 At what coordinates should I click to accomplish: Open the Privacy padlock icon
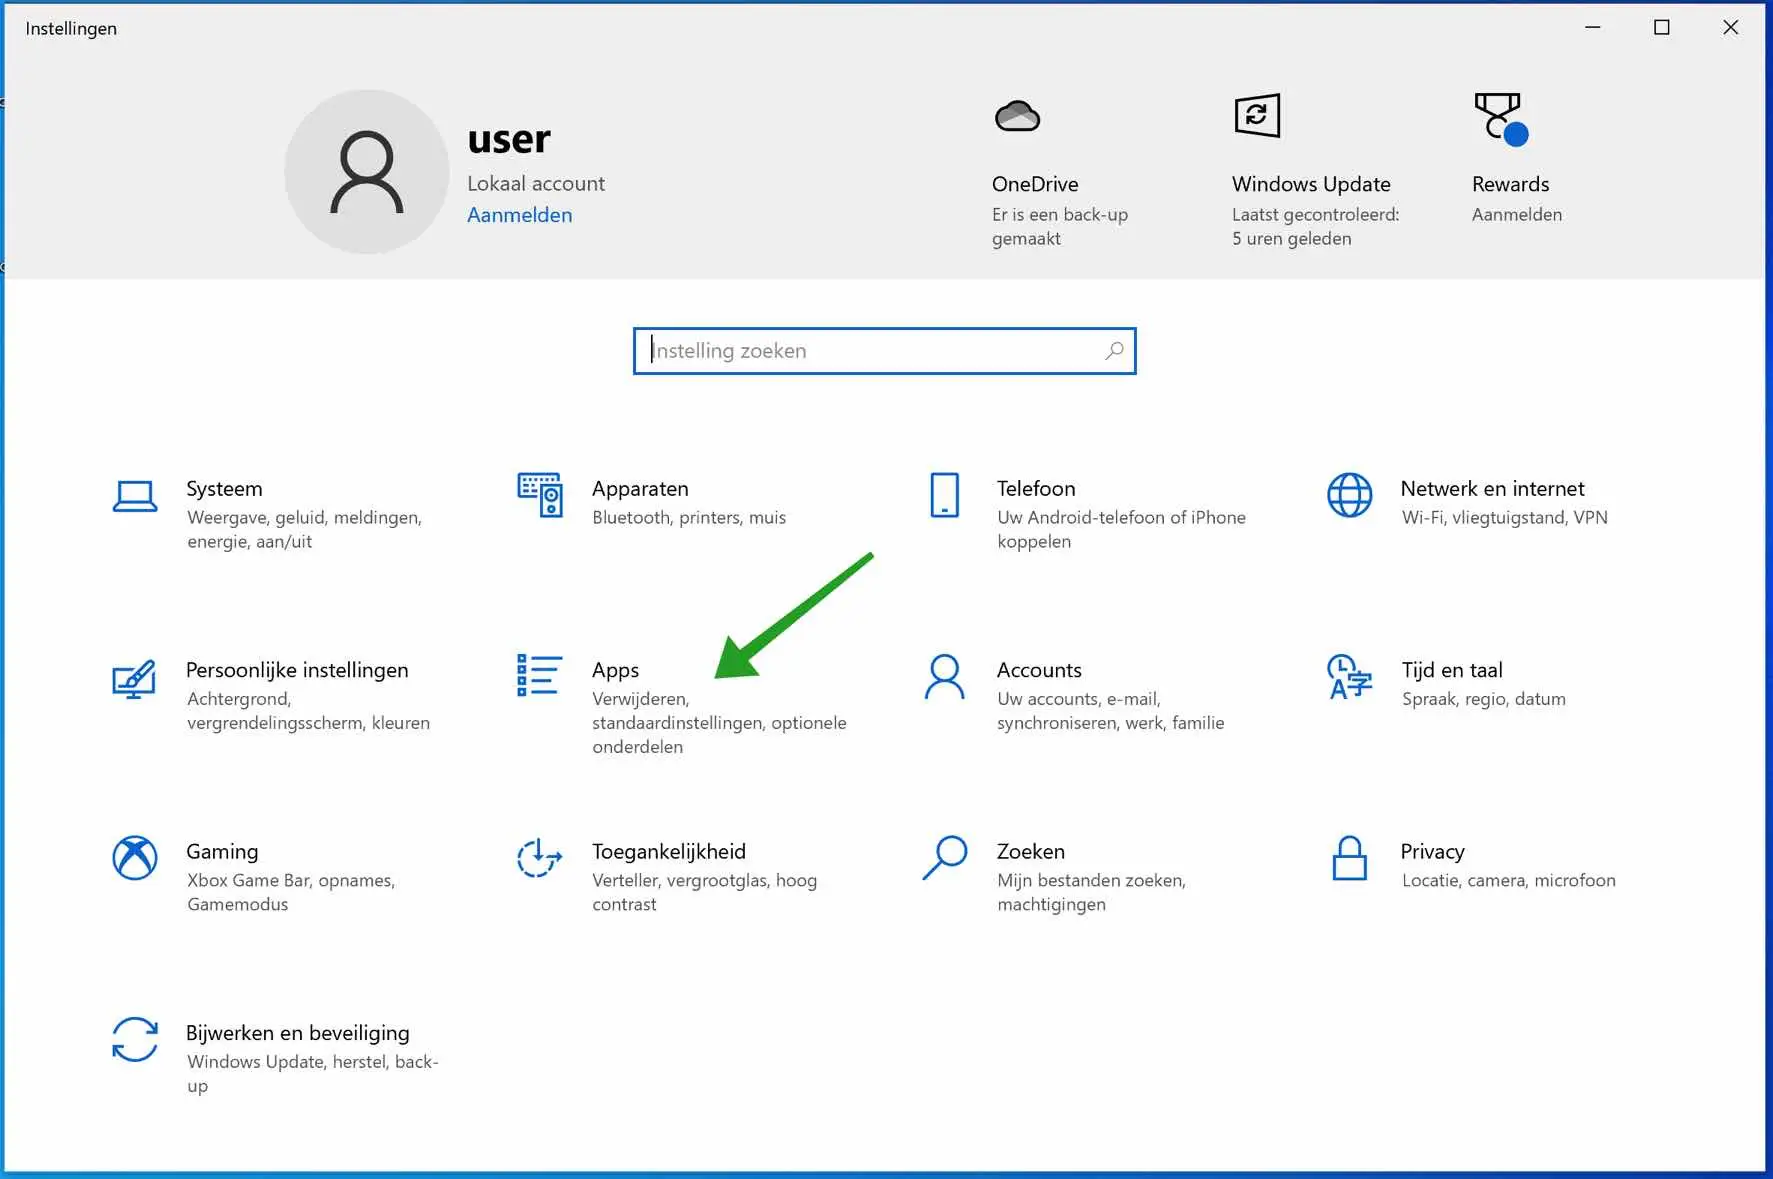[x=1349, y=858]
